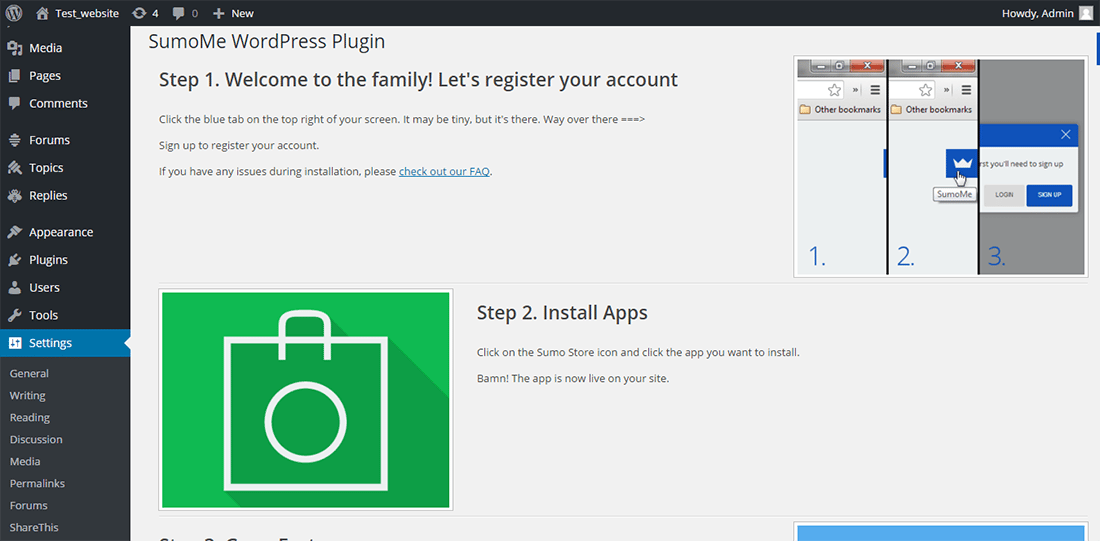Open Media settings submenu link
Screen dimensions: 1100x541
click(25, 461)
